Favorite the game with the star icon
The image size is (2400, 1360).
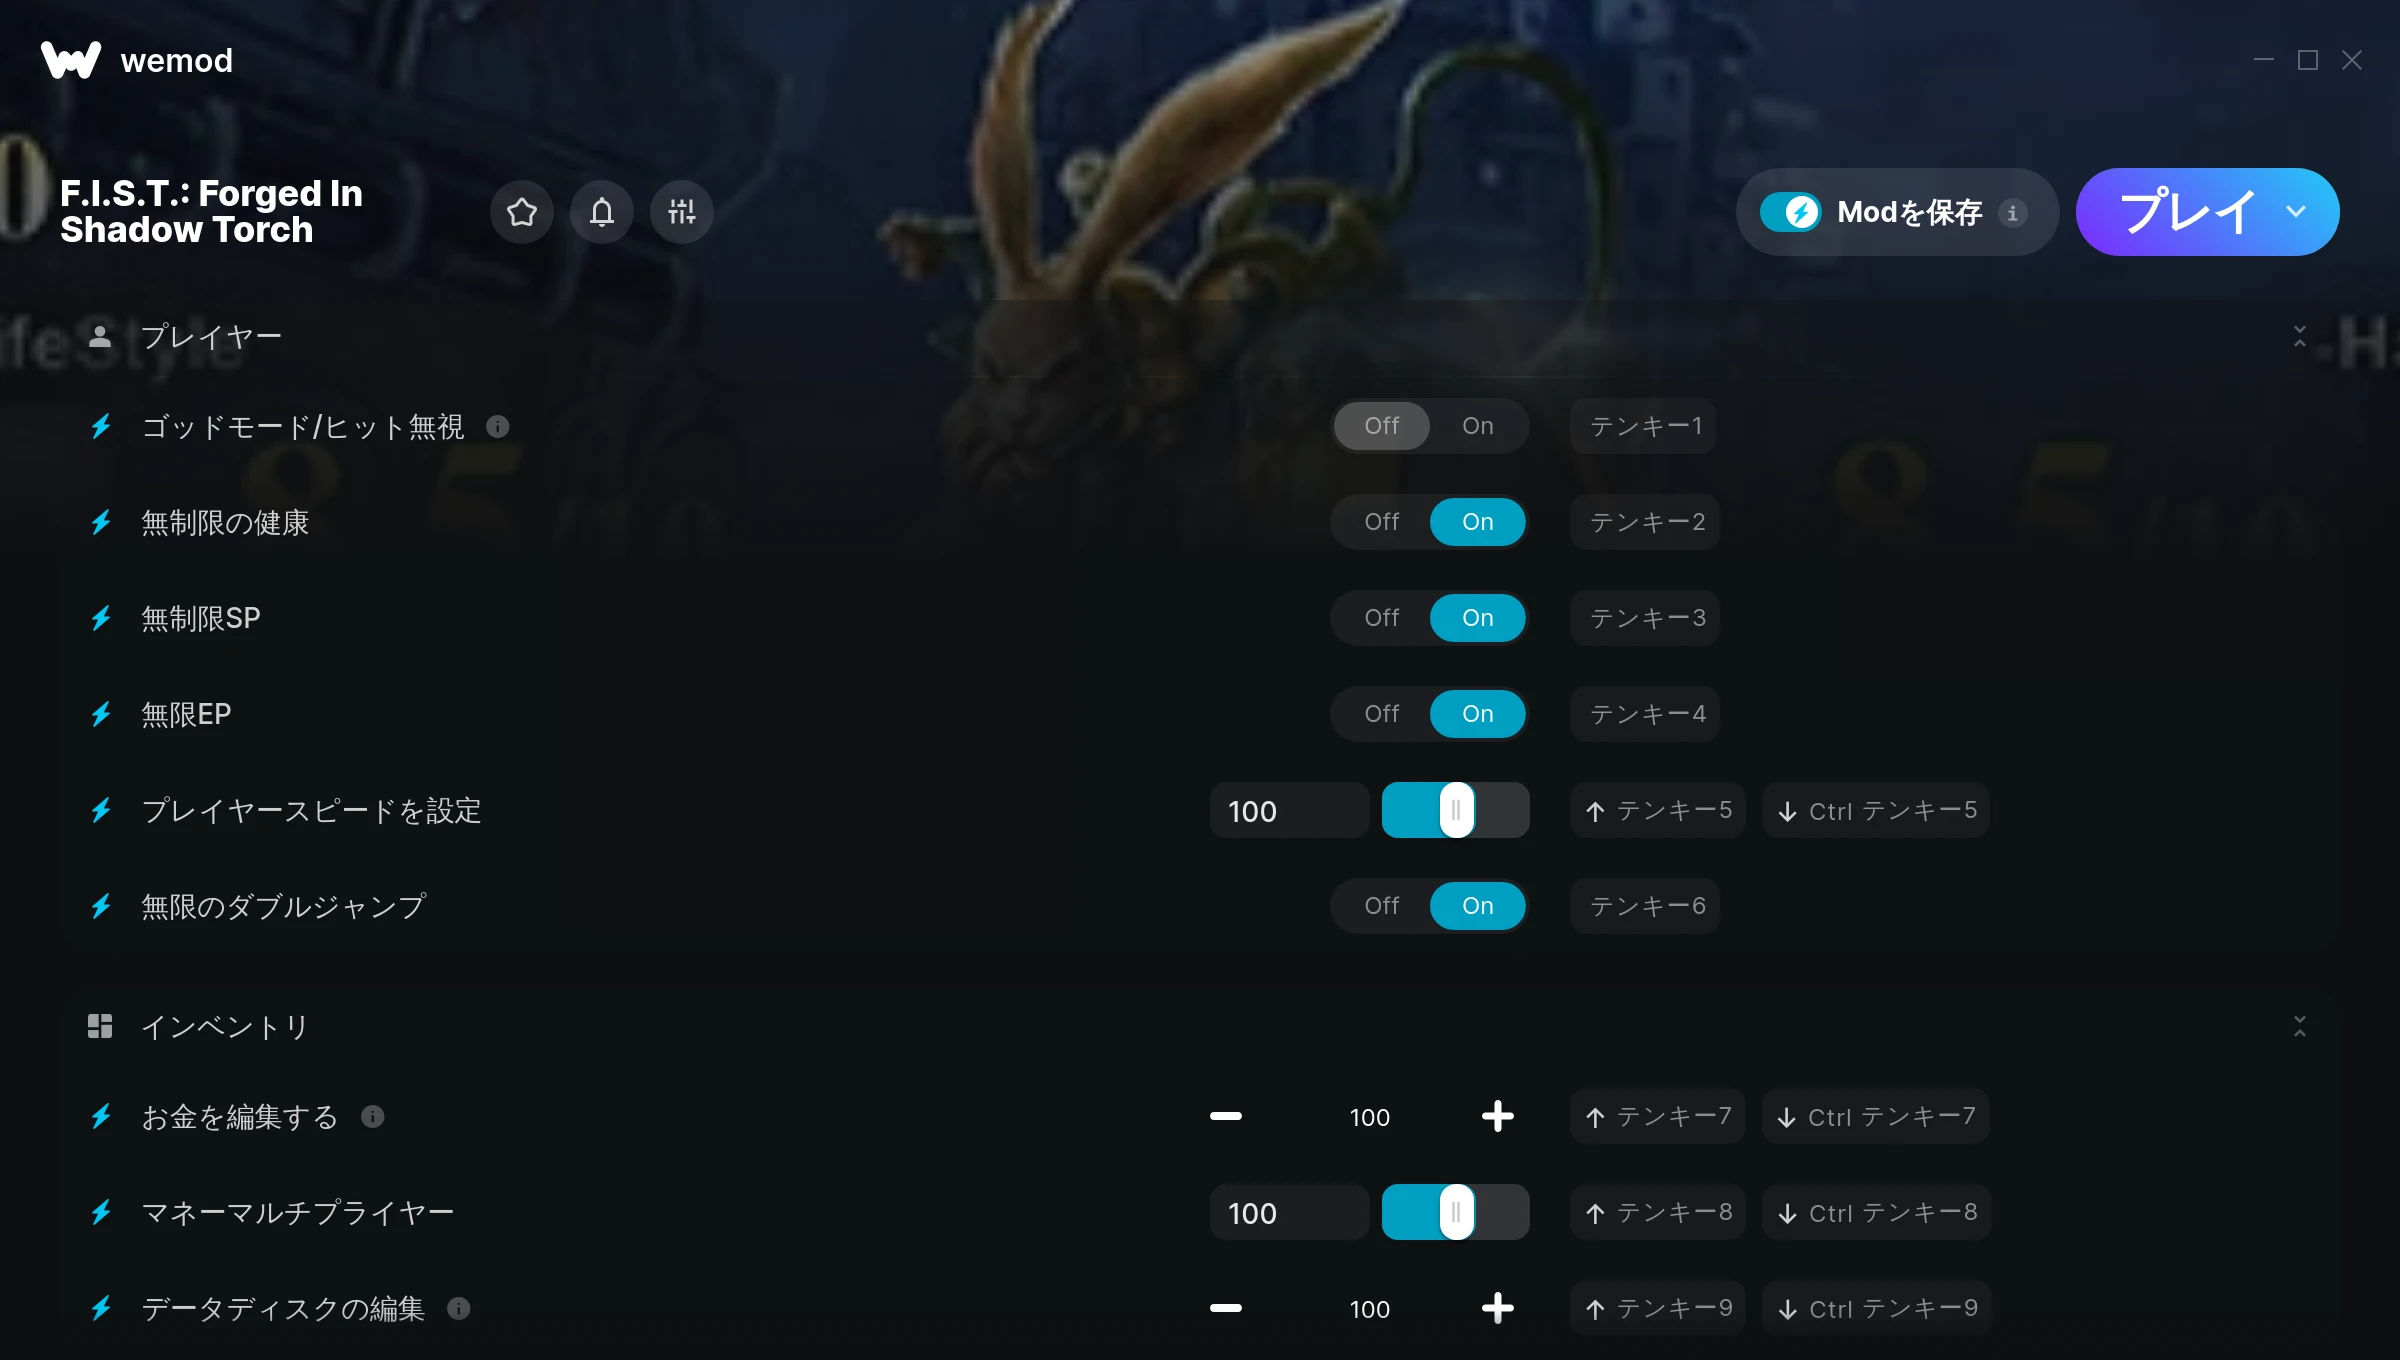[521, 212]
